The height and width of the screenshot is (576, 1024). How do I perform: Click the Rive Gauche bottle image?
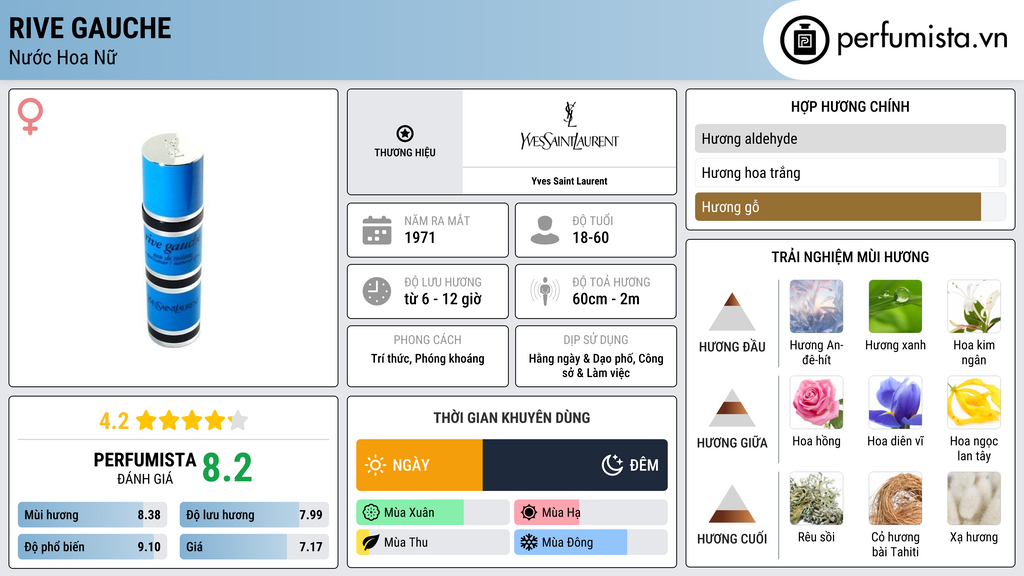point(172,240)
